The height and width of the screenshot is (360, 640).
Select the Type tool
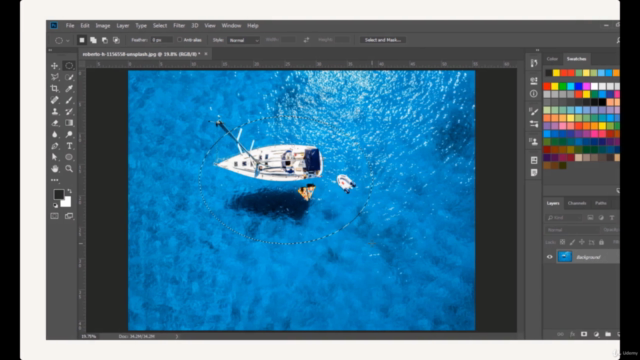(x=69, y=146)
